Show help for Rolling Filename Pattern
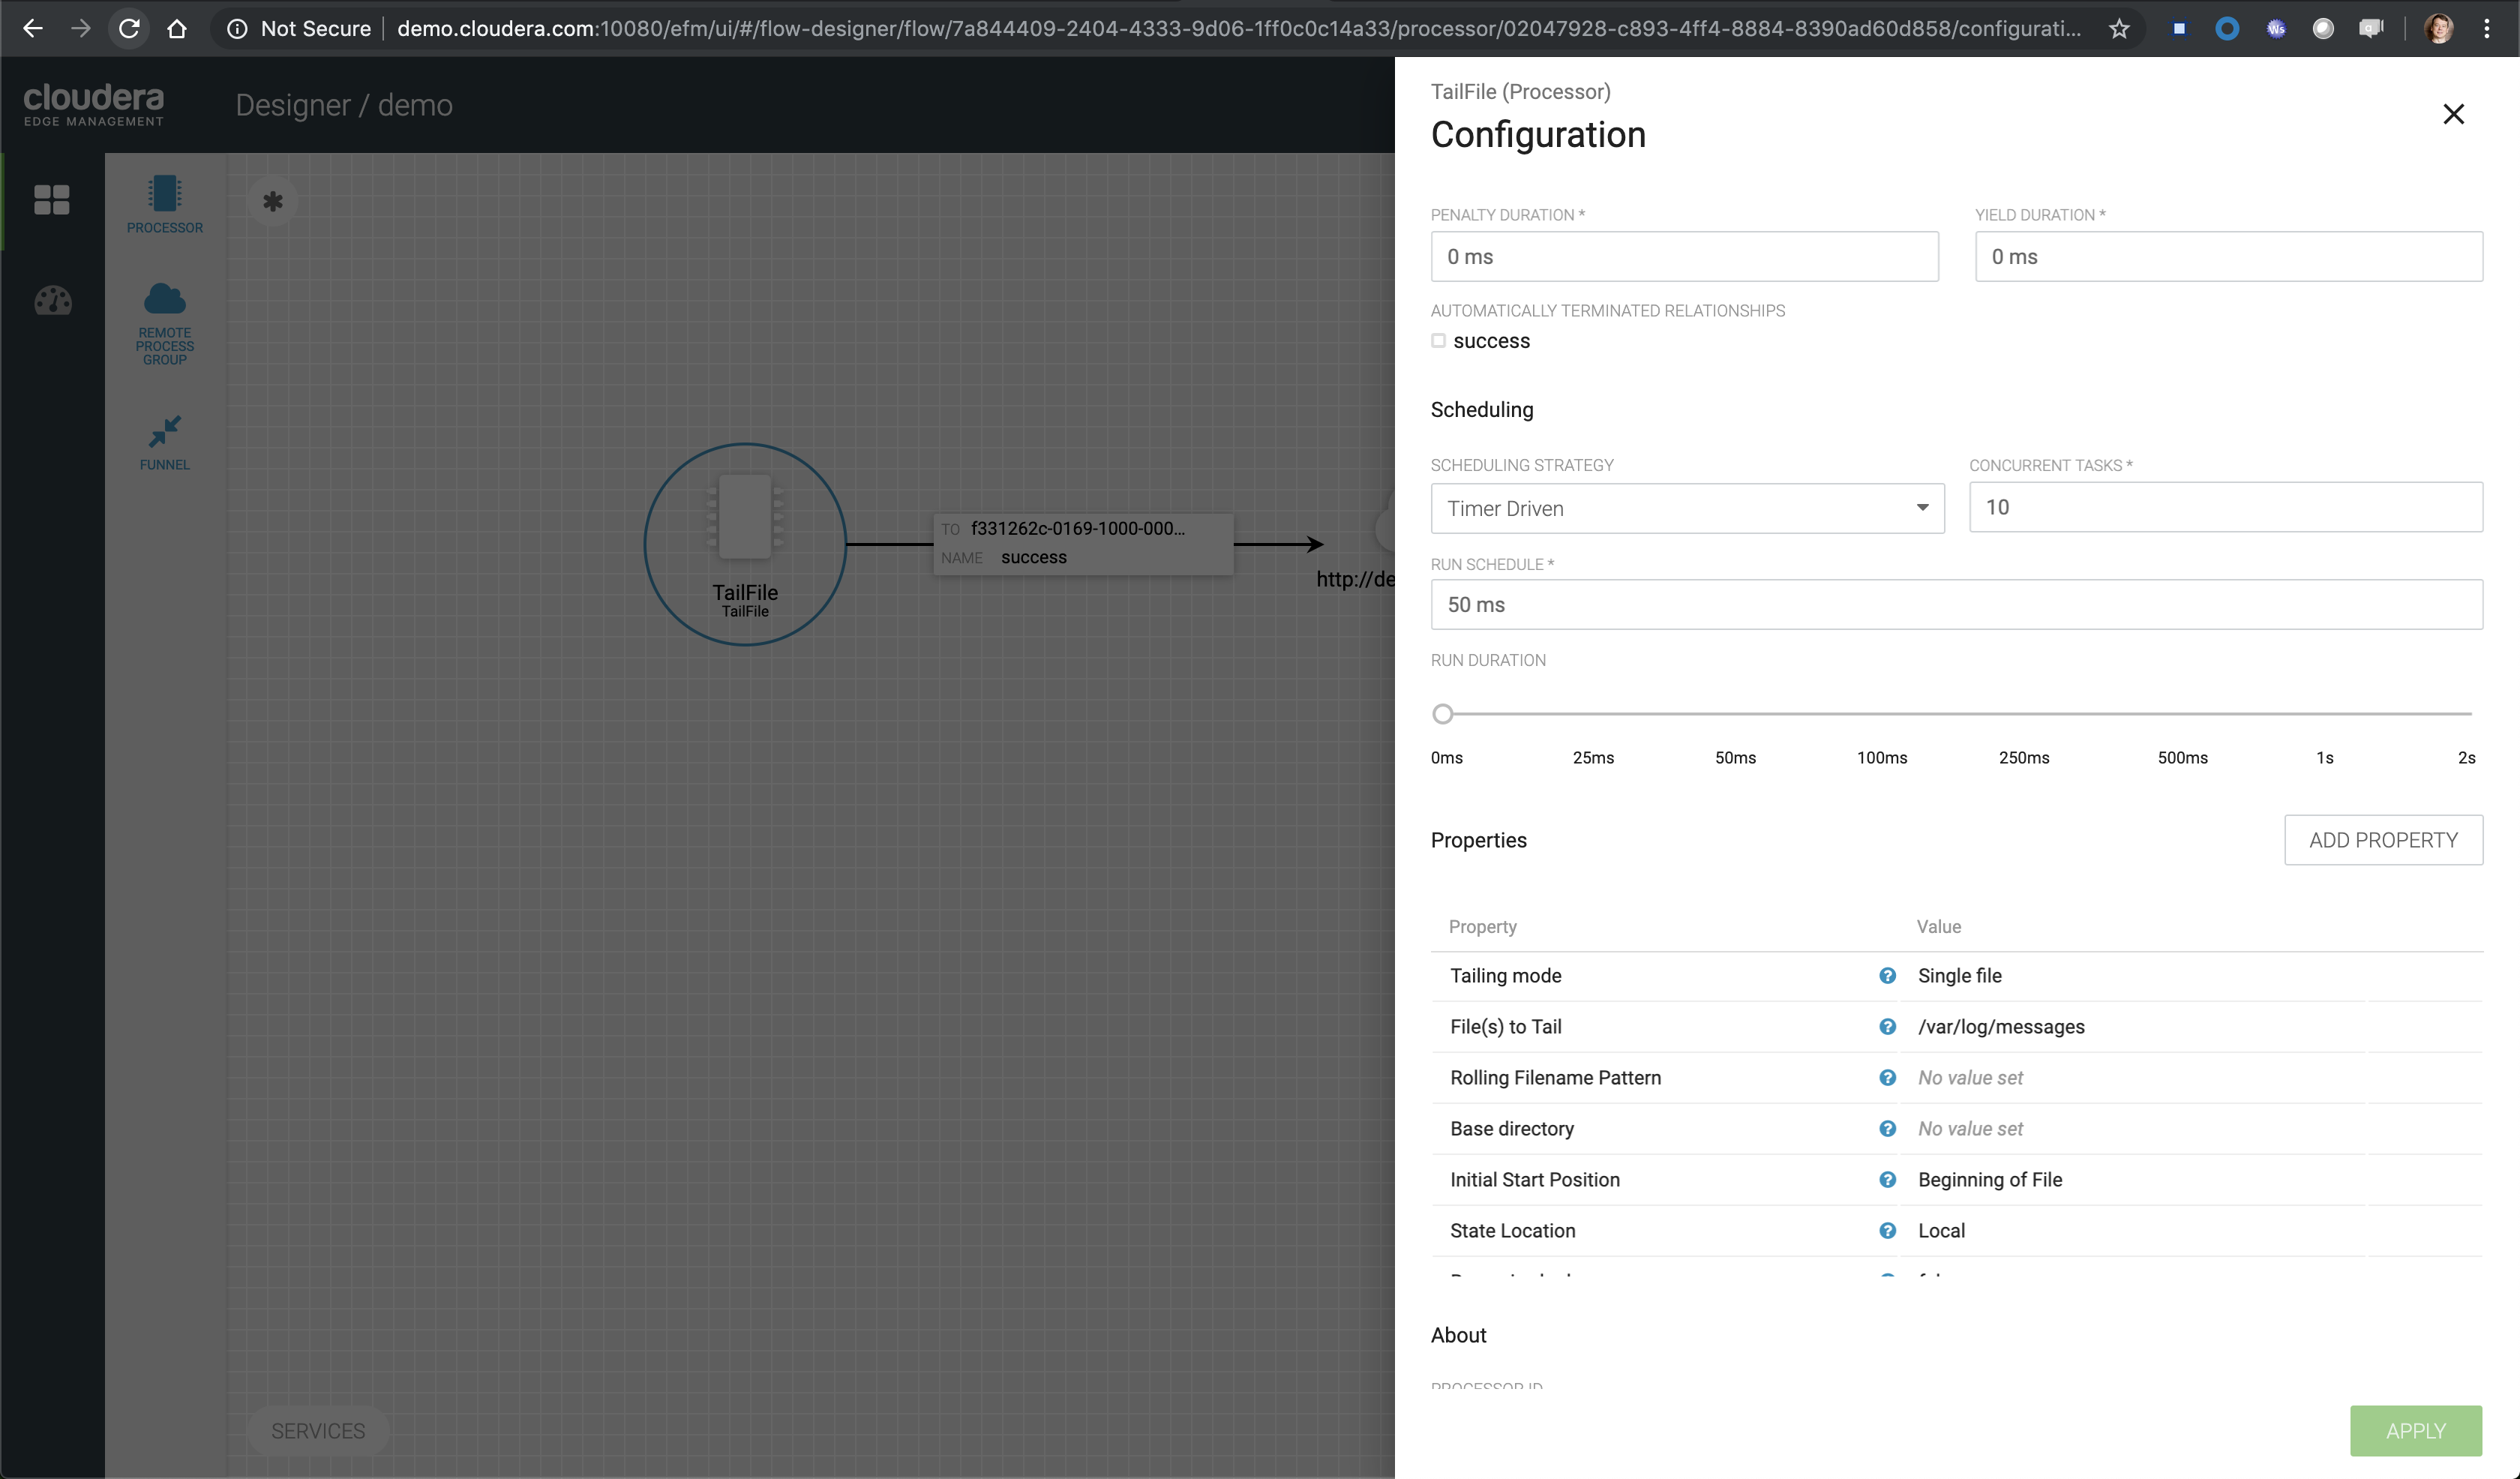Image resolution: width=2520 pixels, height=1479 pixels. coord(1887,1078)
